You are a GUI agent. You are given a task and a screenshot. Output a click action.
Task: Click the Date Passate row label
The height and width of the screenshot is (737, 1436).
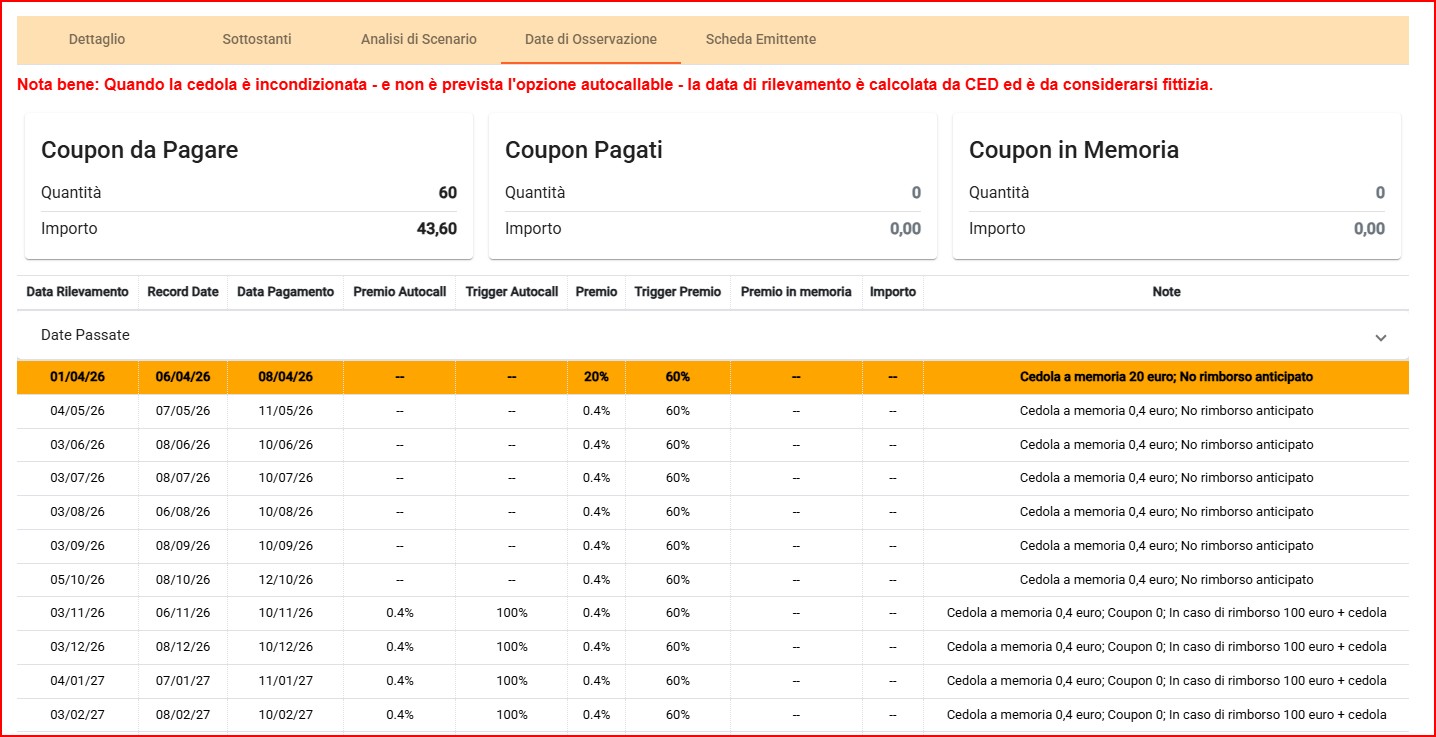click(85, 335)
